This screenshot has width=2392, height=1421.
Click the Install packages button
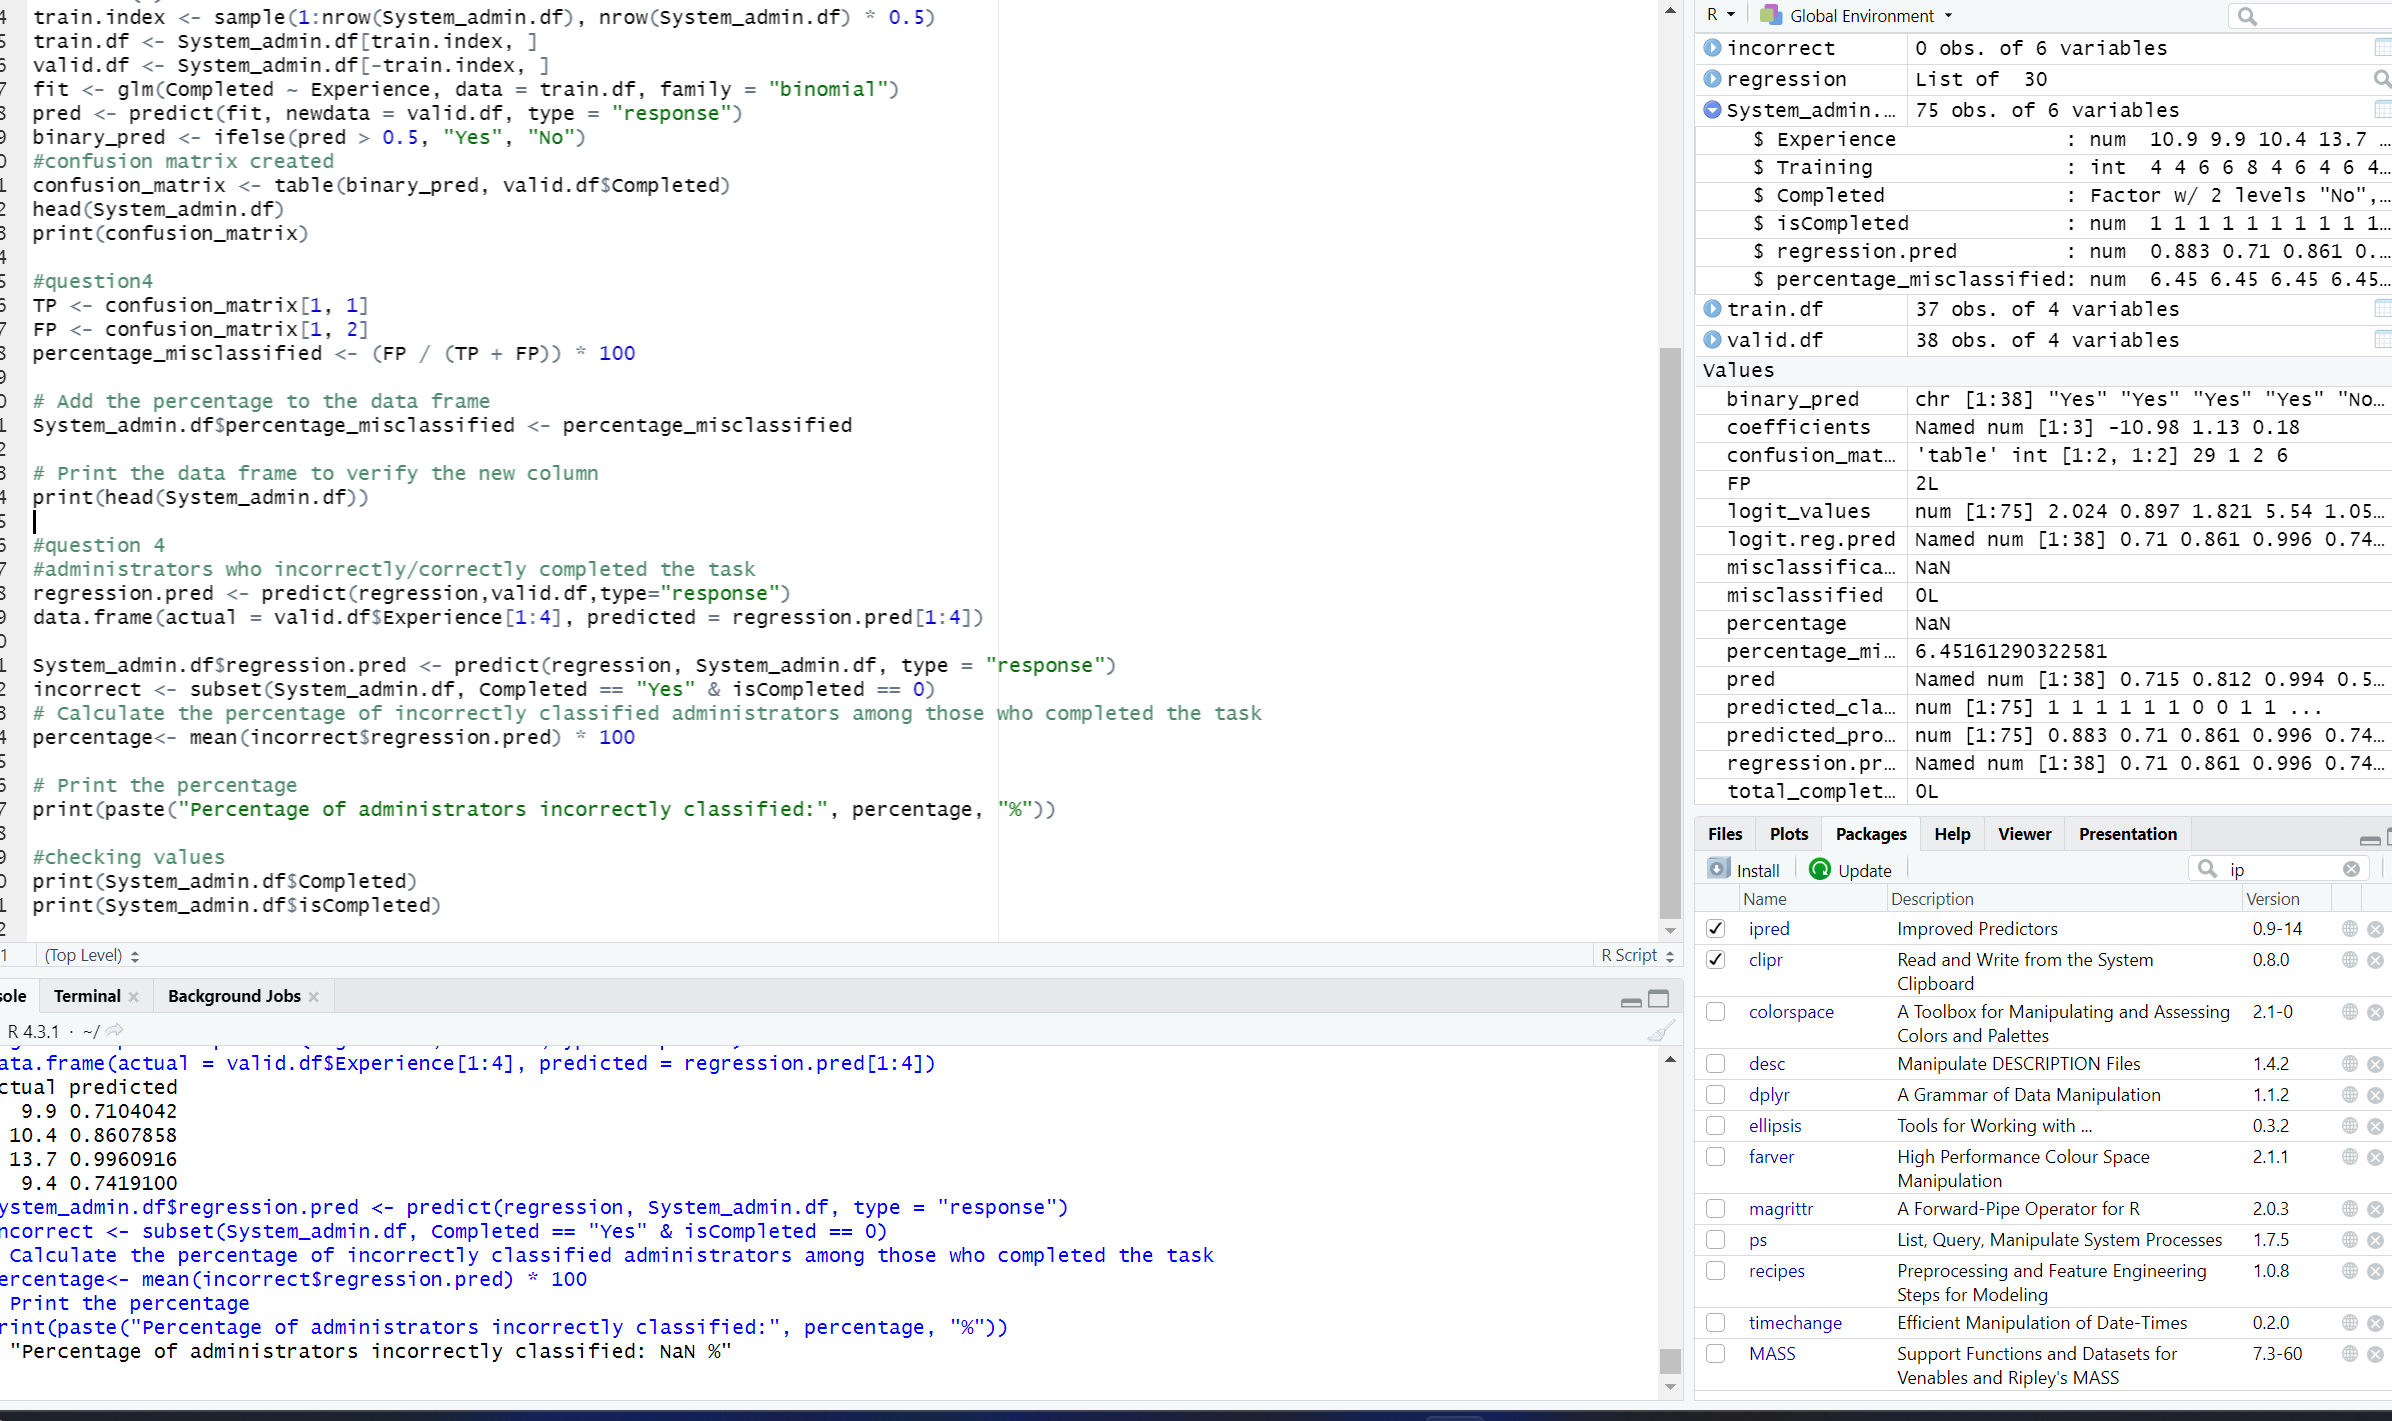coord(1744,868)
